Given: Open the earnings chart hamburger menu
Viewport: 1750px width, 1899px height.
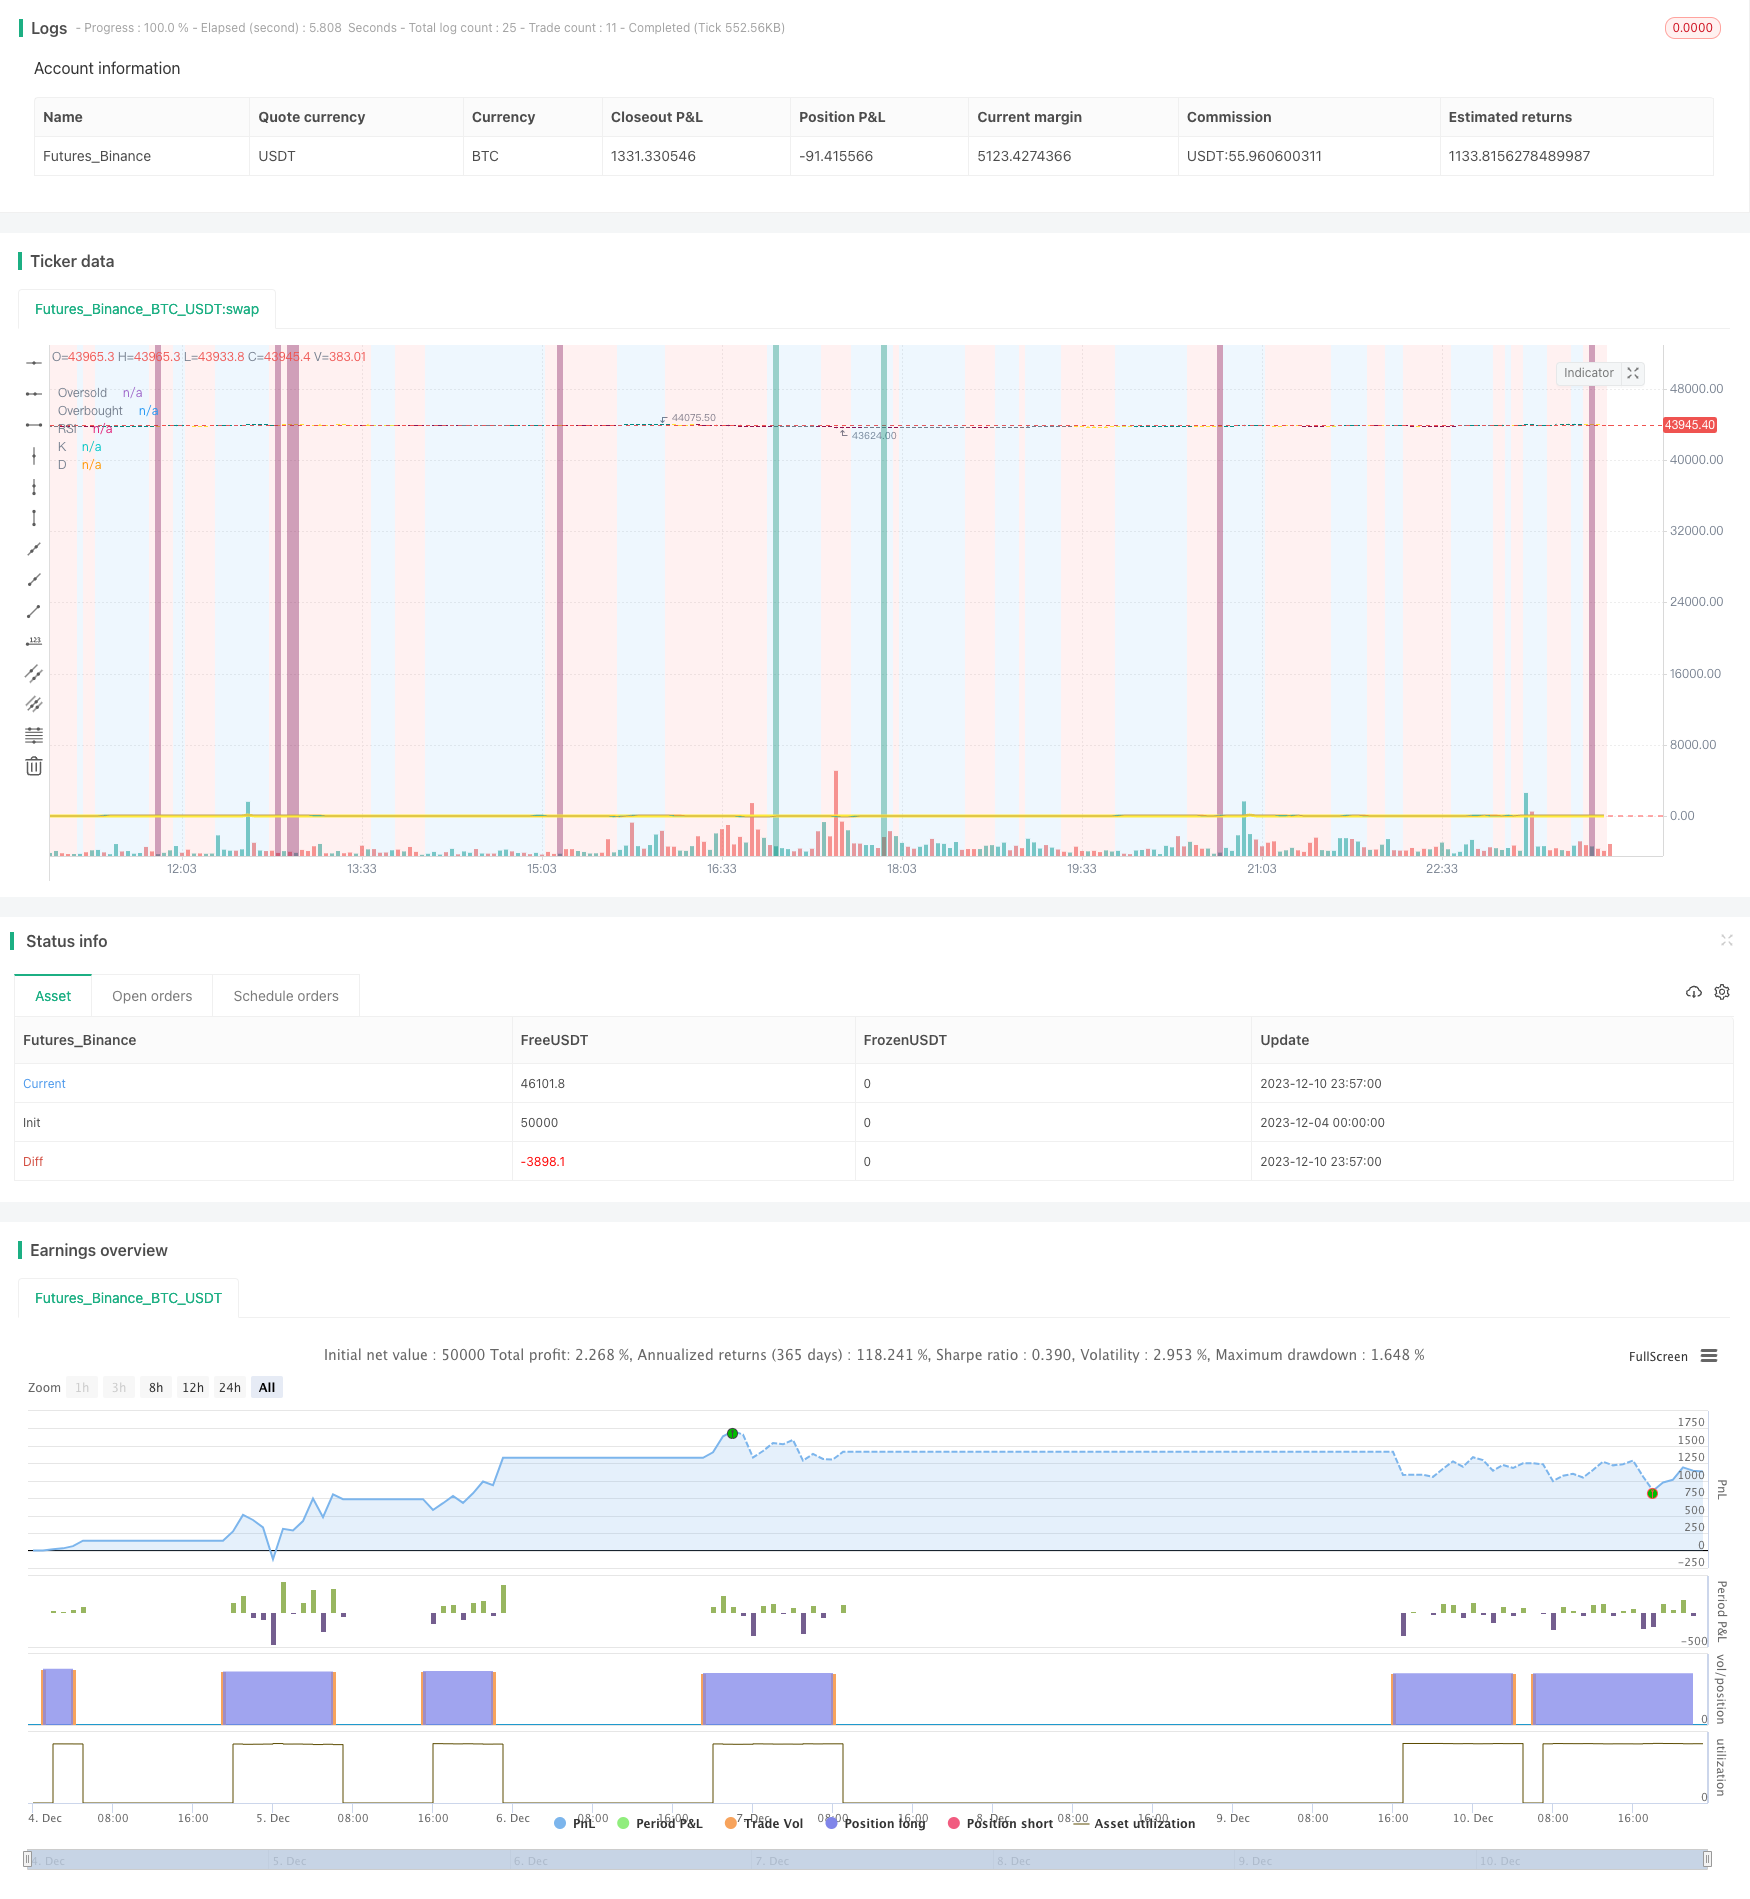Looking at the screenshot, I should coord(1709,1356).
